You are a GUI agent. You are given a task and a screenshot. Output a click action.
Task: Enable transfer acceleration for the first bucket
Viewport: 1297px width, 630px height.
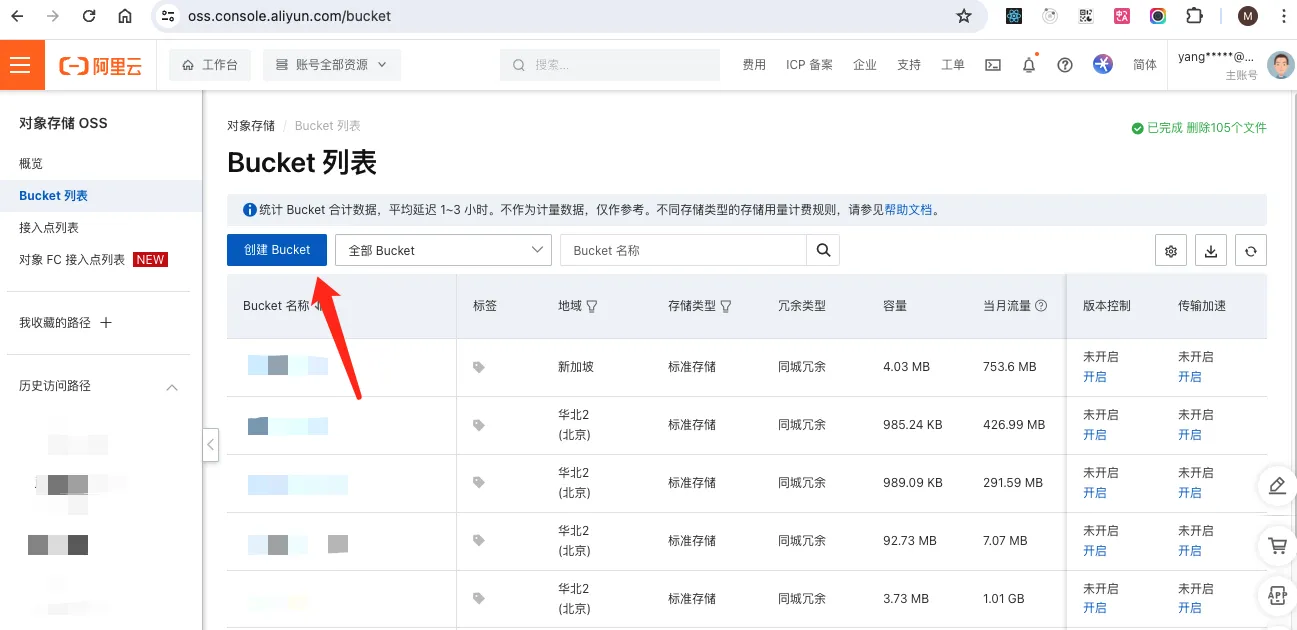pyautogui.click(x=1189, y=377)
